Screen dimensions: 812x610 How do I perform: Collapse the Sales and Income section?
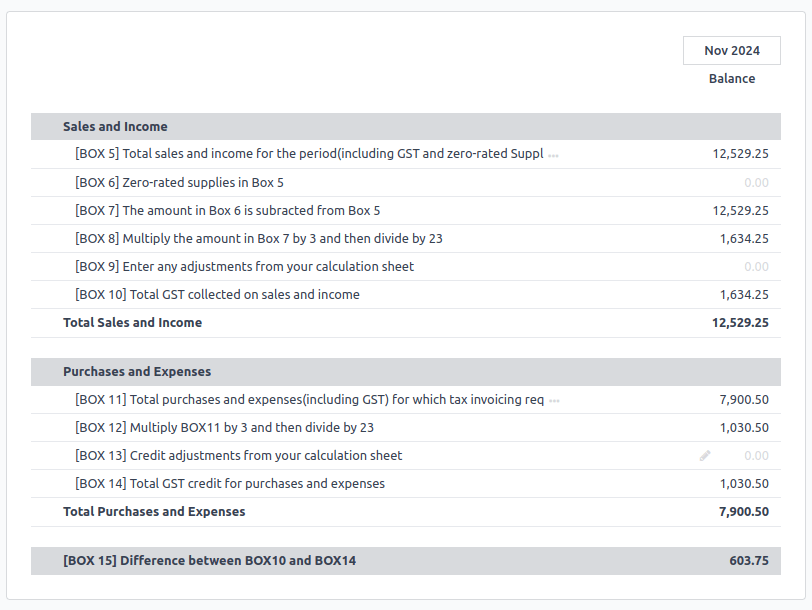(115, 127)
